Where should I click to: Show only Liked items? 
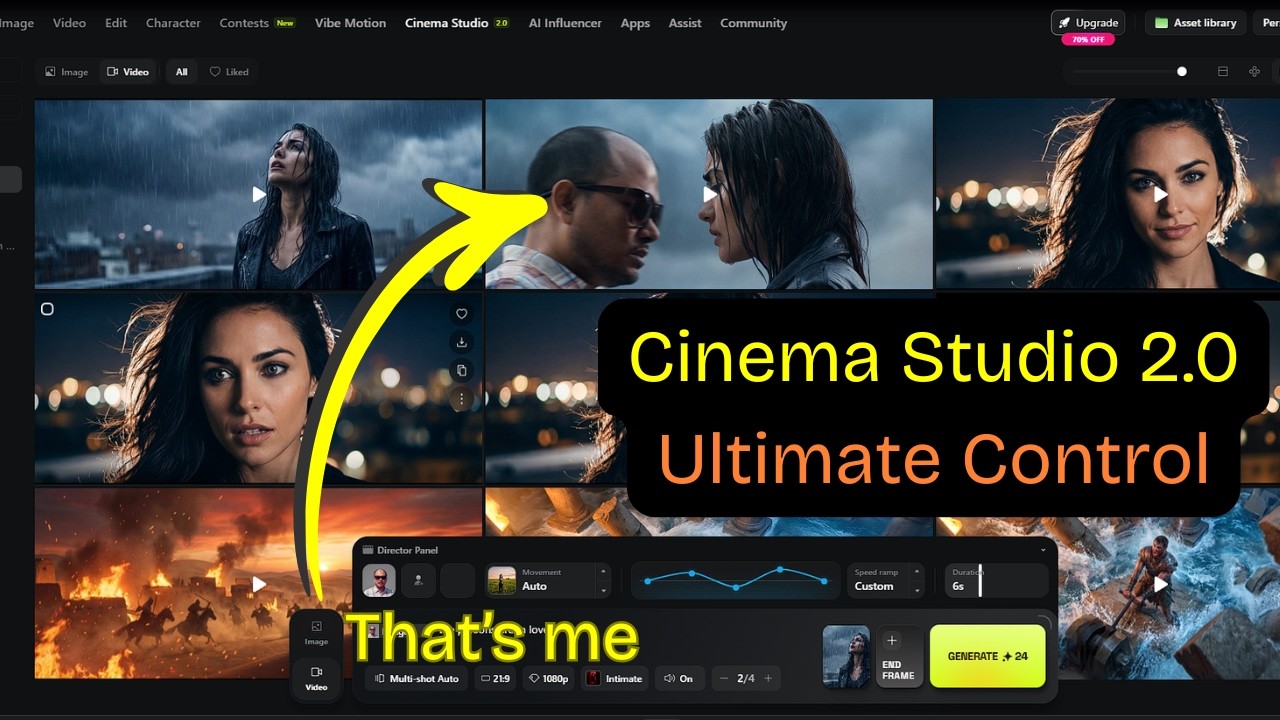point(229,72)
